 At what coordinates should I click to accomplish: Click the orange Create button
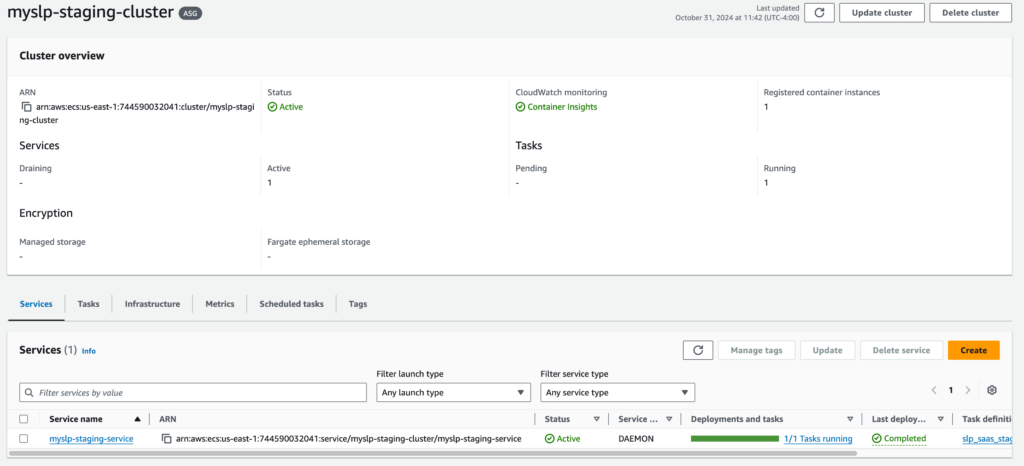(x=974, y=350)
